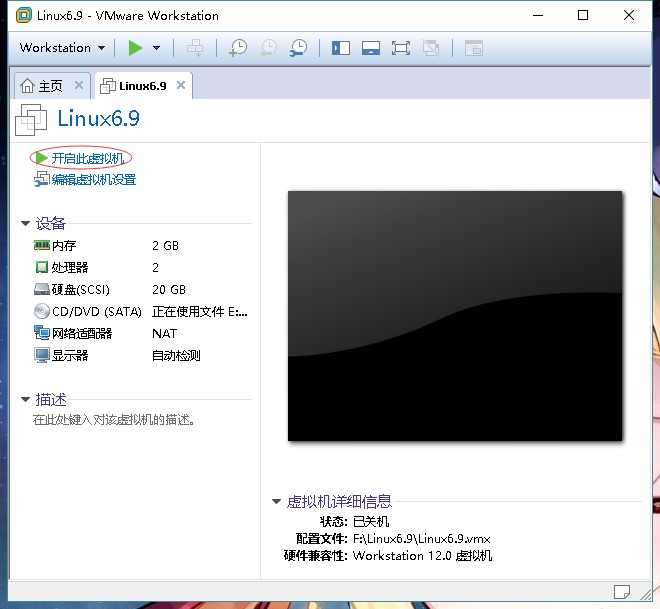Click the green power-on toolbar button
Image resolution: width=660 pixels, height=609 pixels.
coord(135,48)
